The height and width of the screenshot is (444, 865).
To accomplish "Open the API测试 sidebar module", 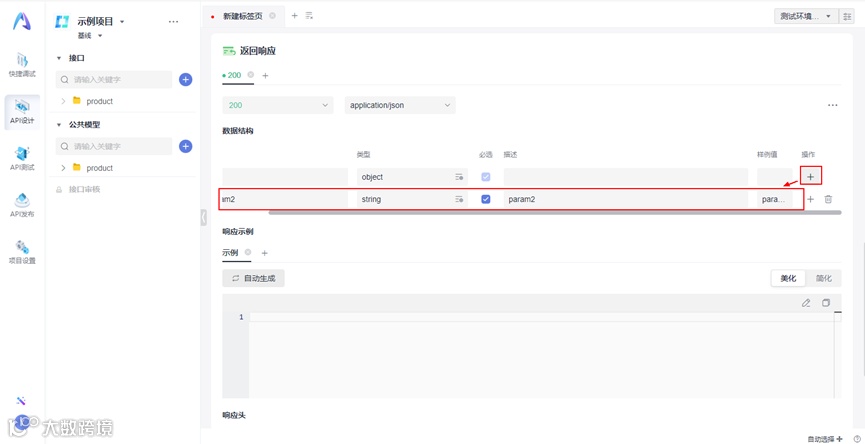I will coord(22,159).
